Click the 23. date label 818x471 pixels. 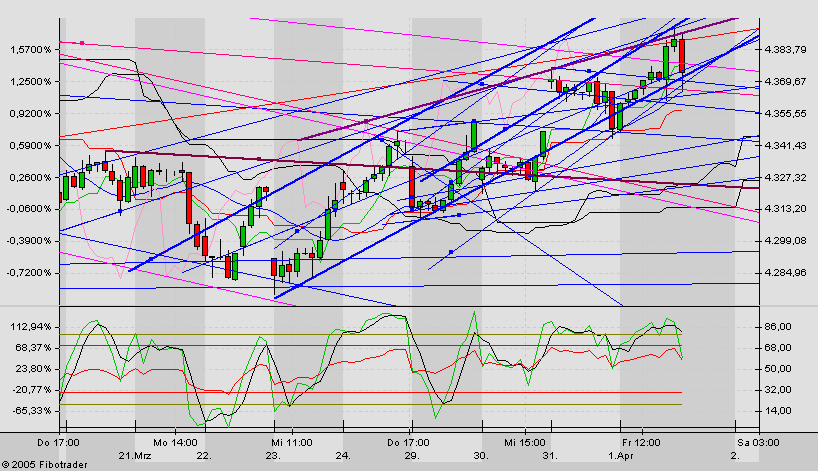273,456
